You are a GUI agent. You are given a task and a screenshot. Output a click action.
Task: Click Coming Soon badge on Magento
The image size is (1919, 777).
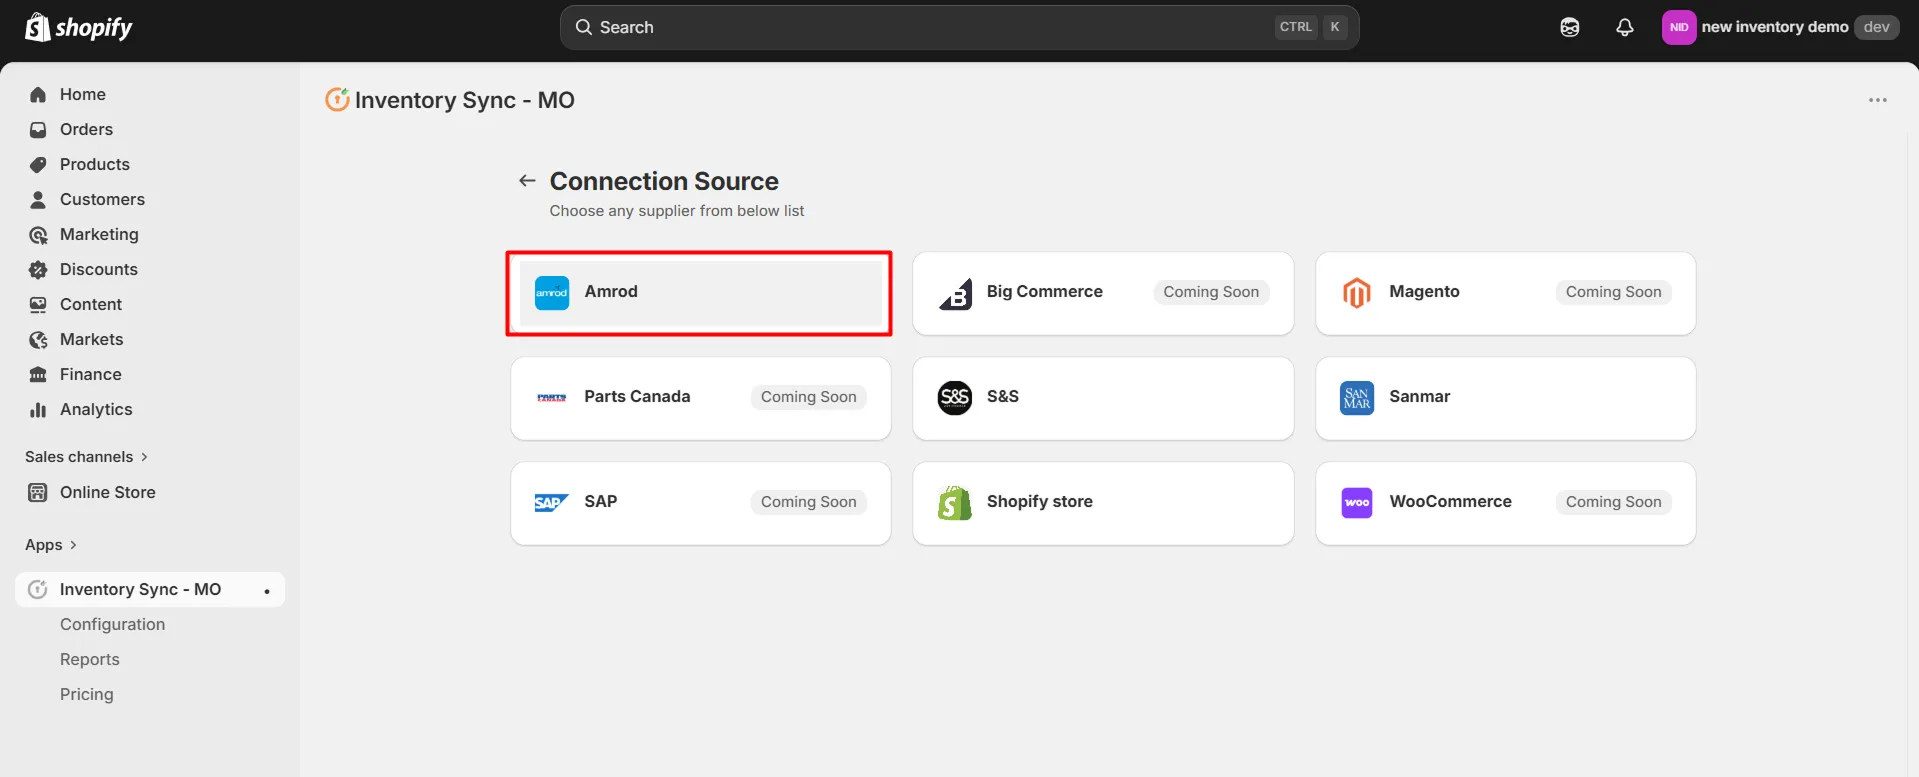(x=1614, y=292)
